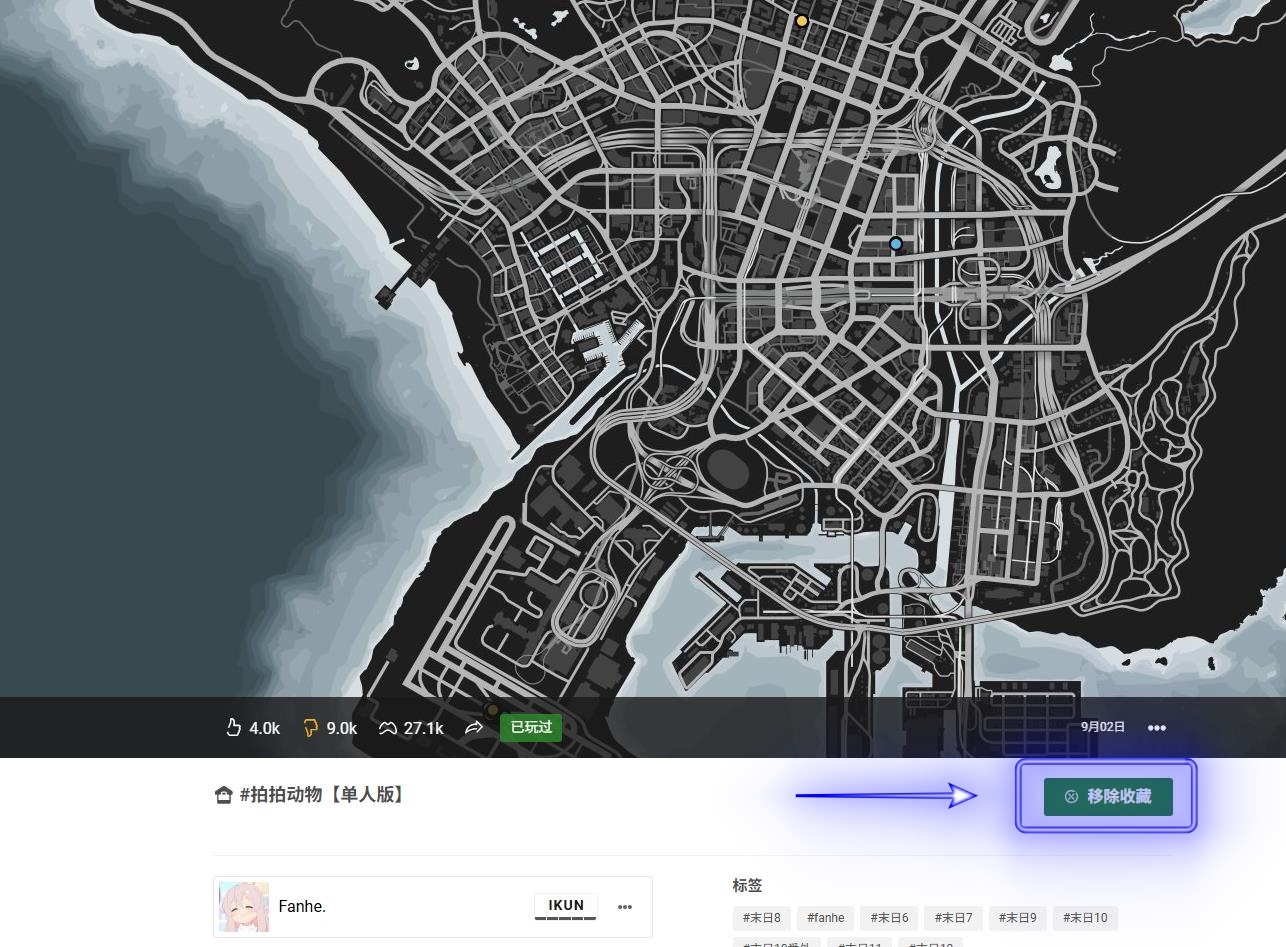Click the 4.0k likes count
This screenshot has width=1286, height=947.
[x=264, y=728]
